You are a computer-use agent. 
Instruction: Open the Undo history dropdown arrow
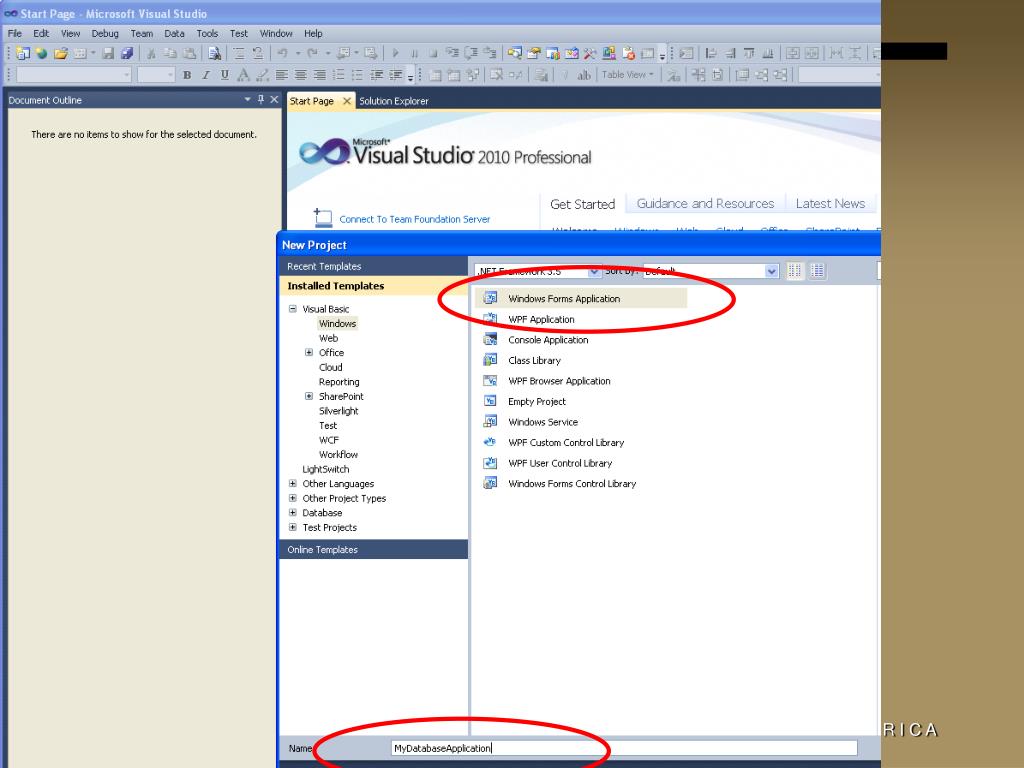298,54
